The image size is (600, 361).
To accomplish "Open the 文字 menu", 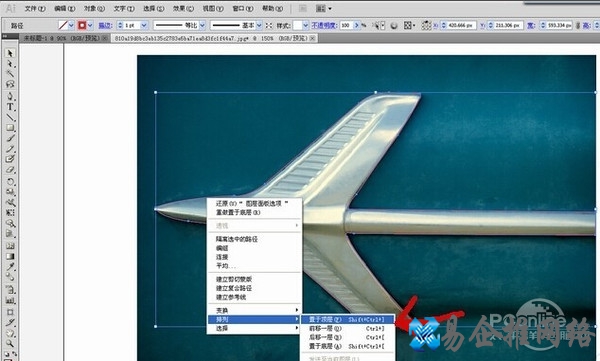I will [x=124, y=8].
